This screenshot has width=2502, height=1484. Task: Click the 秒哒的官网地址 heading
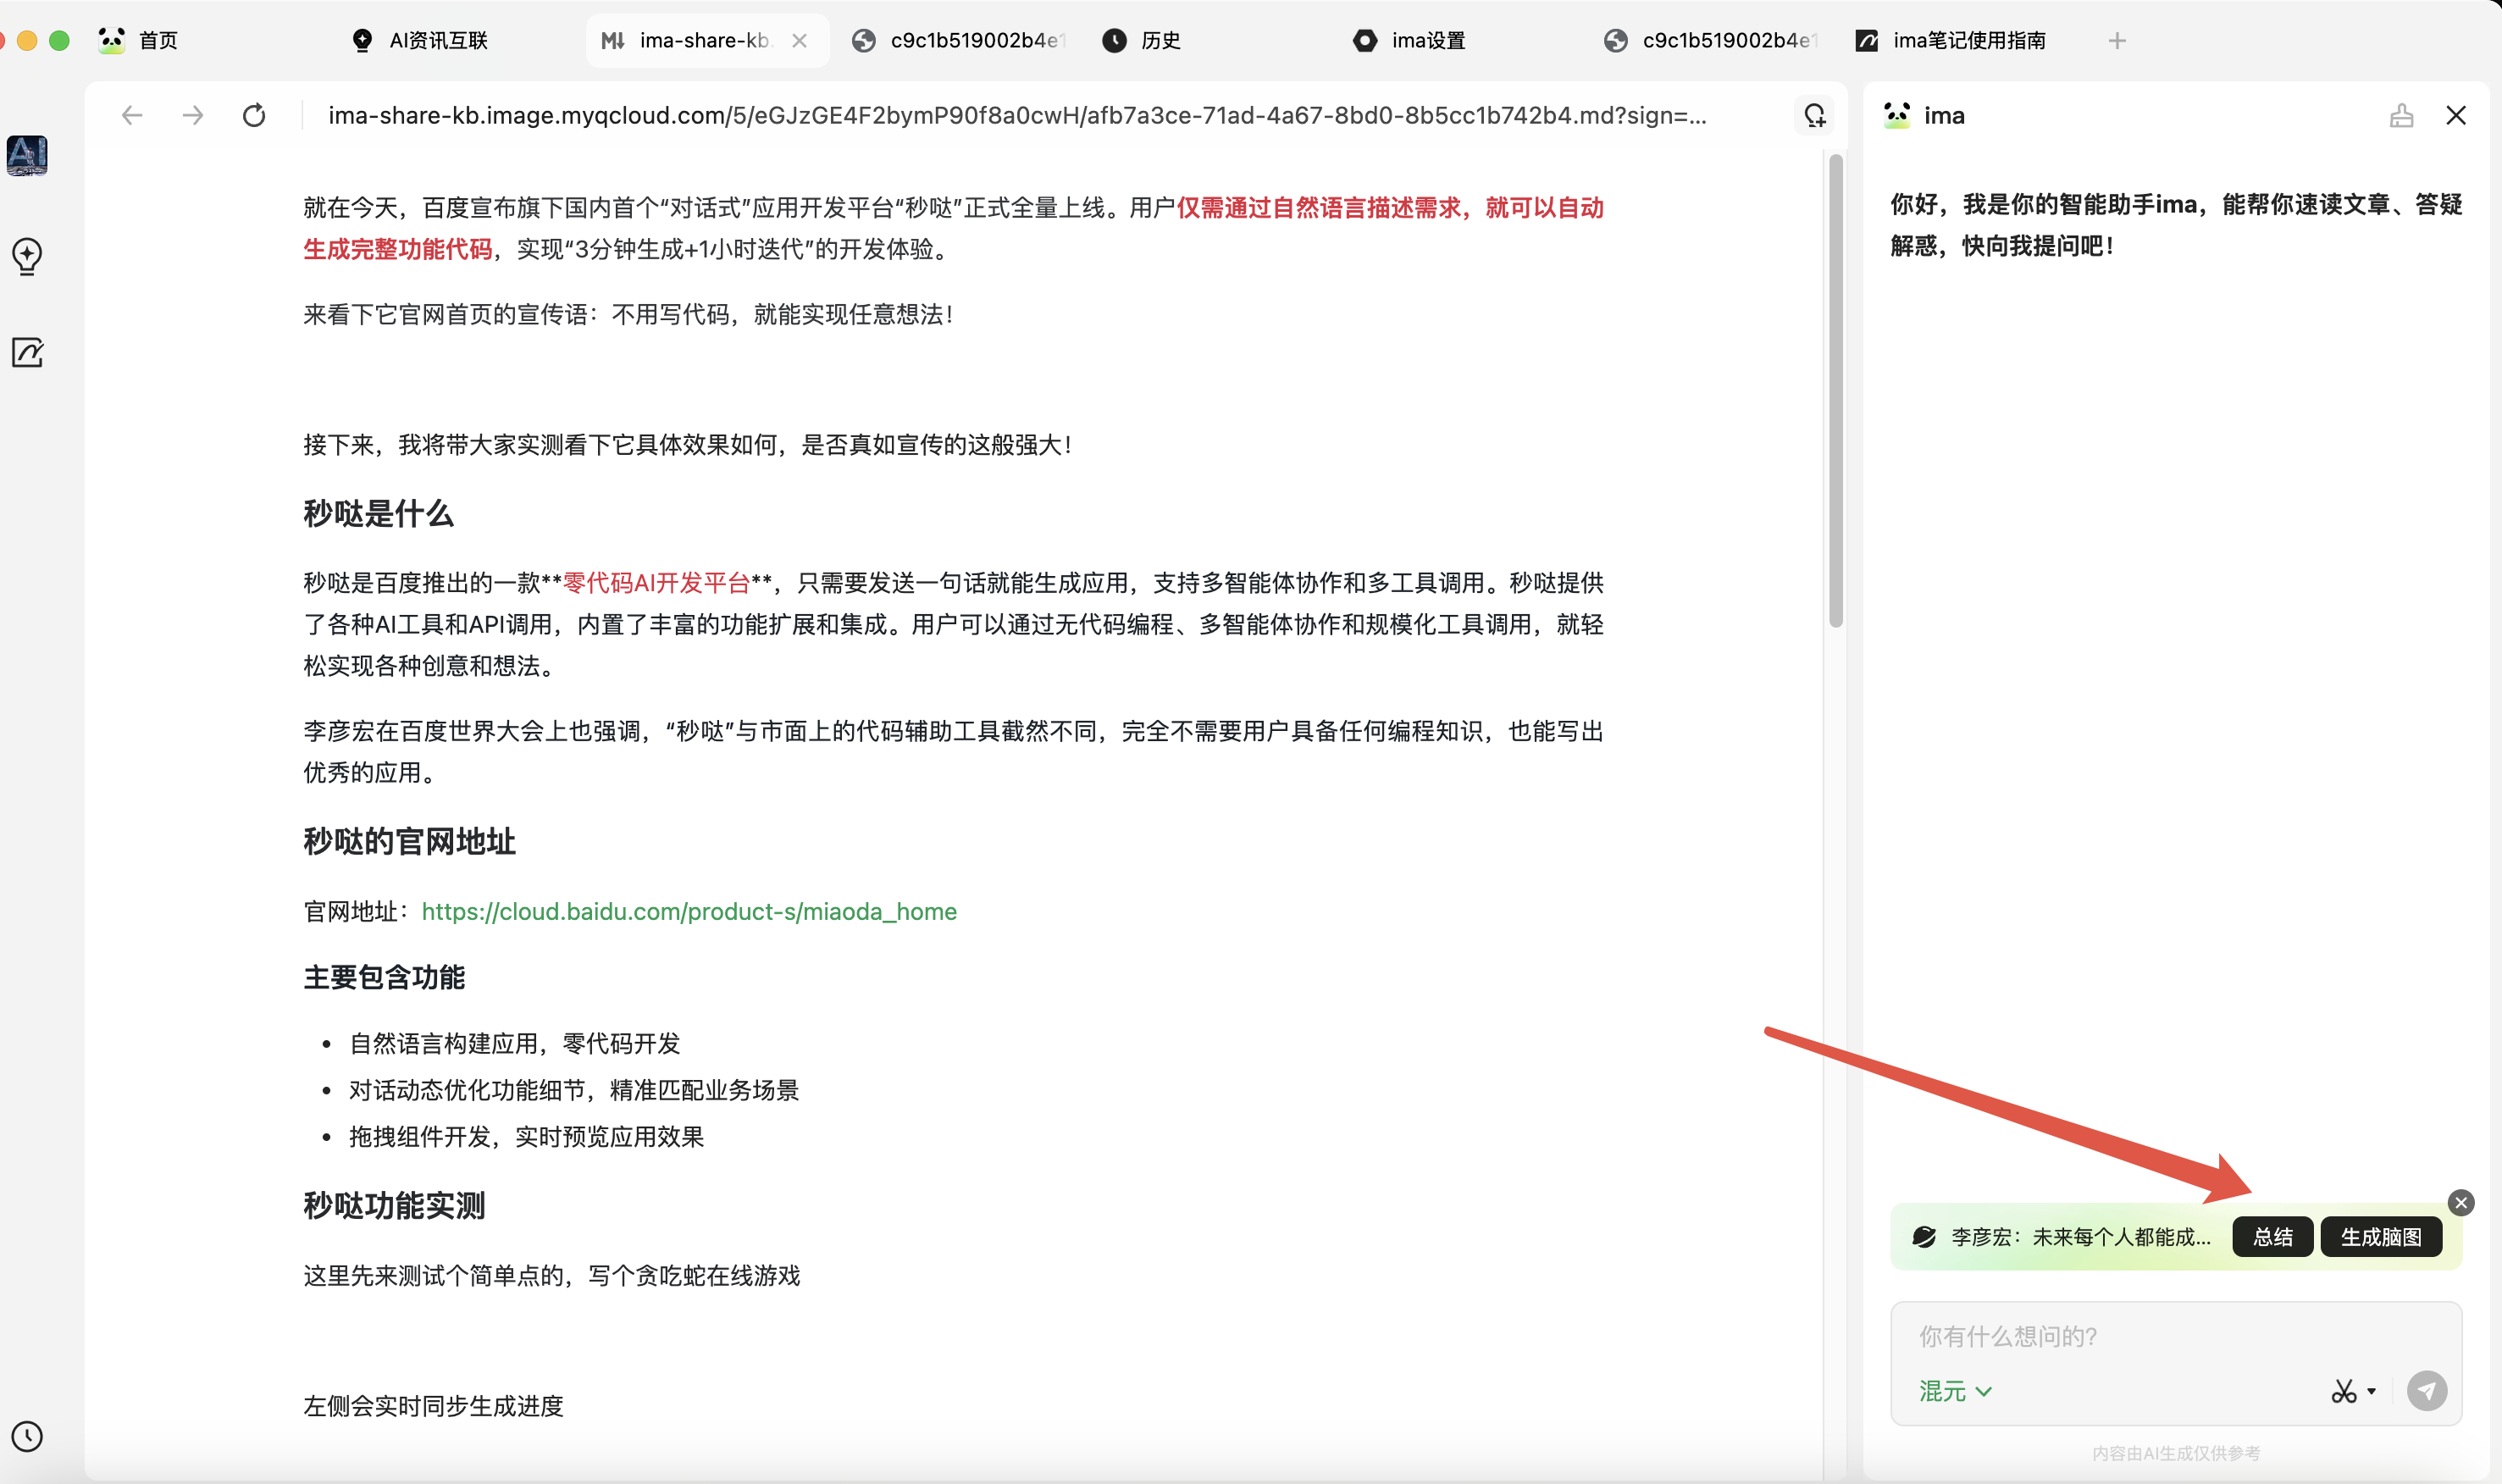(410, 842)
